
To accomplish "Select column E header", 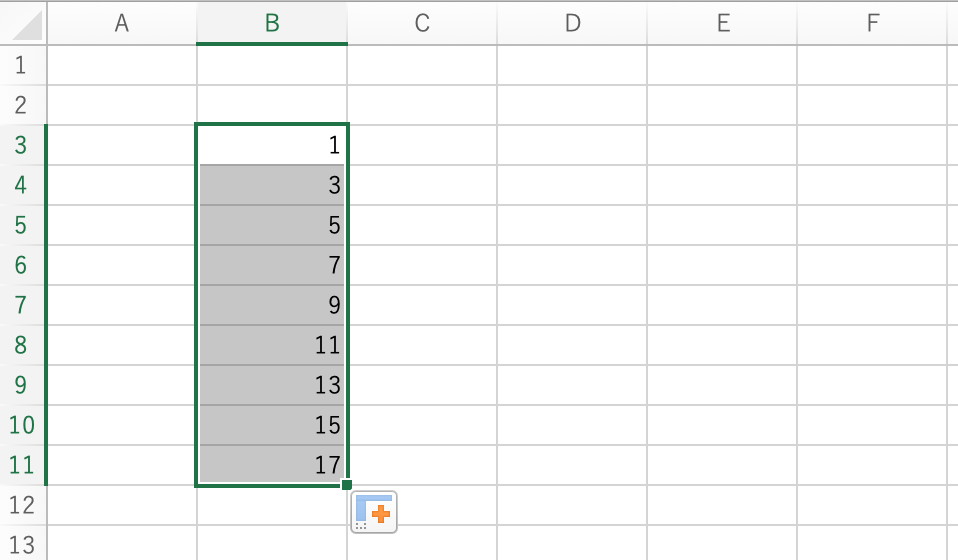I will click(x=722, y=24).
